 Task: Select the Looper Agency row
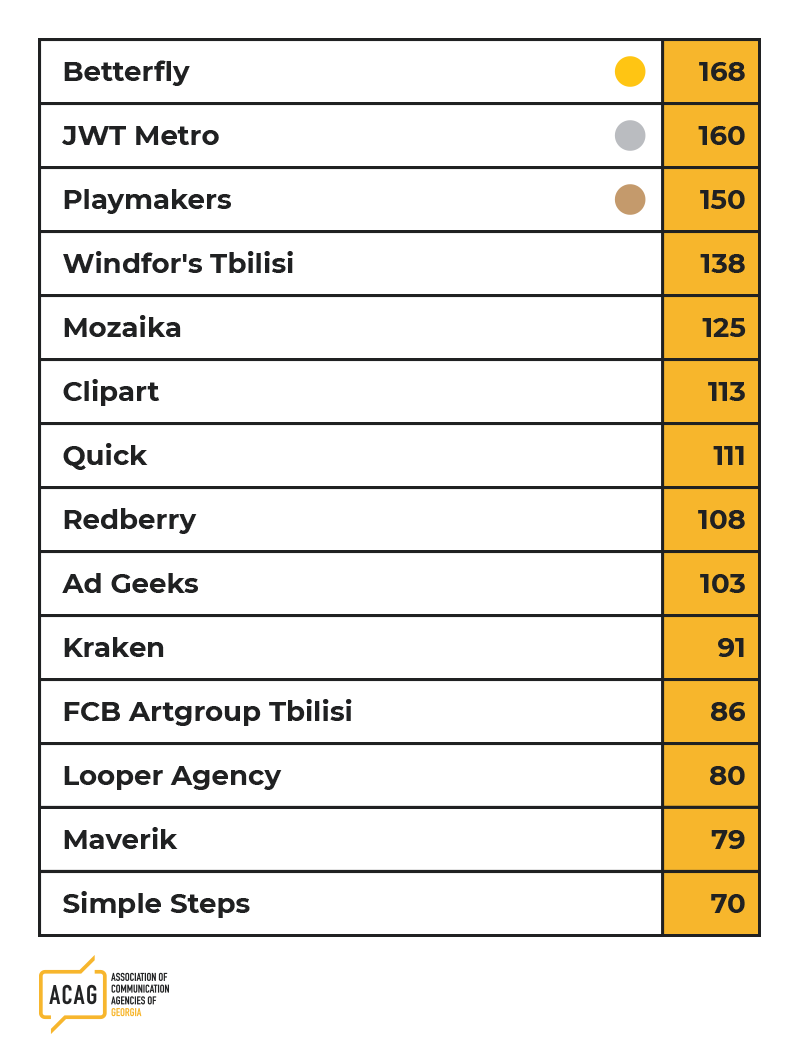click(399, 776)
